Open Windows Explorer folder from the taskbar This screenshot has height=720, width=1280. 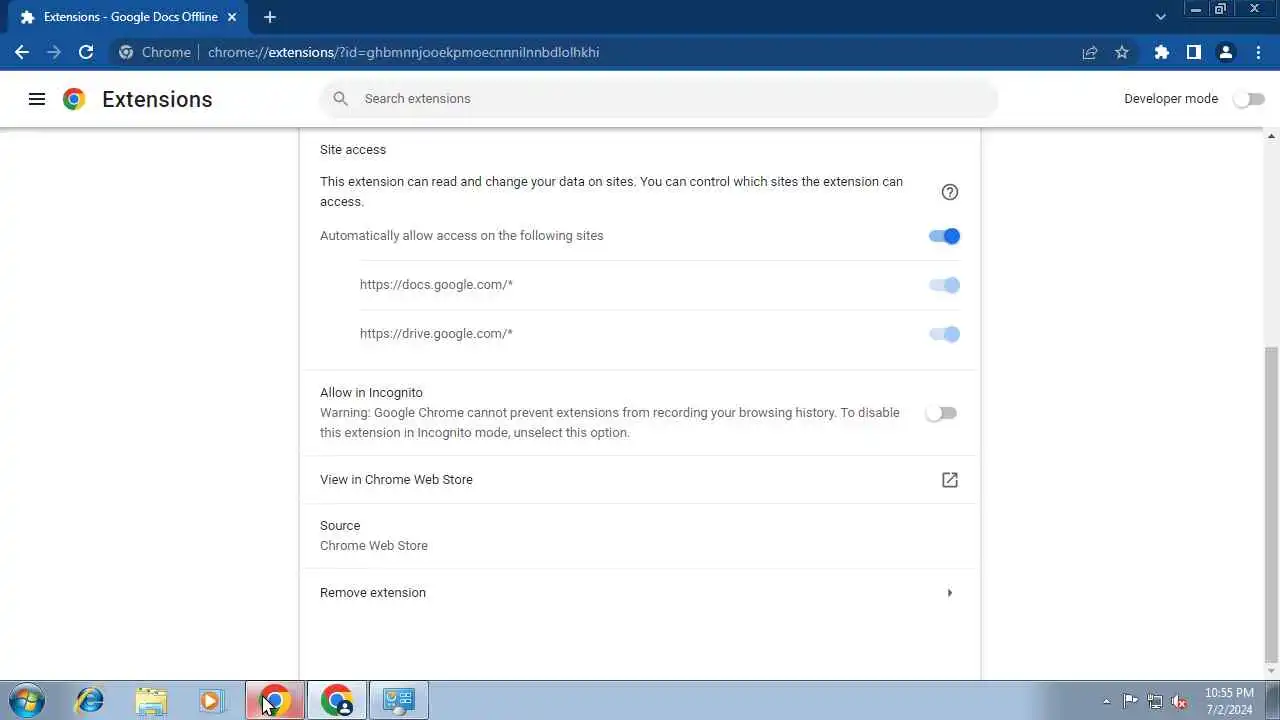(x=151, y=701)
